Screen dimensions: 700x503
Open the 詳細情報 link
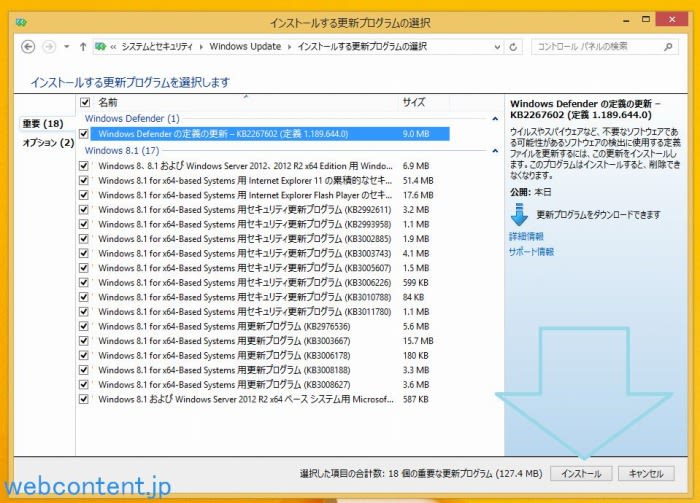pyautogui.click(x=526, y=237)
